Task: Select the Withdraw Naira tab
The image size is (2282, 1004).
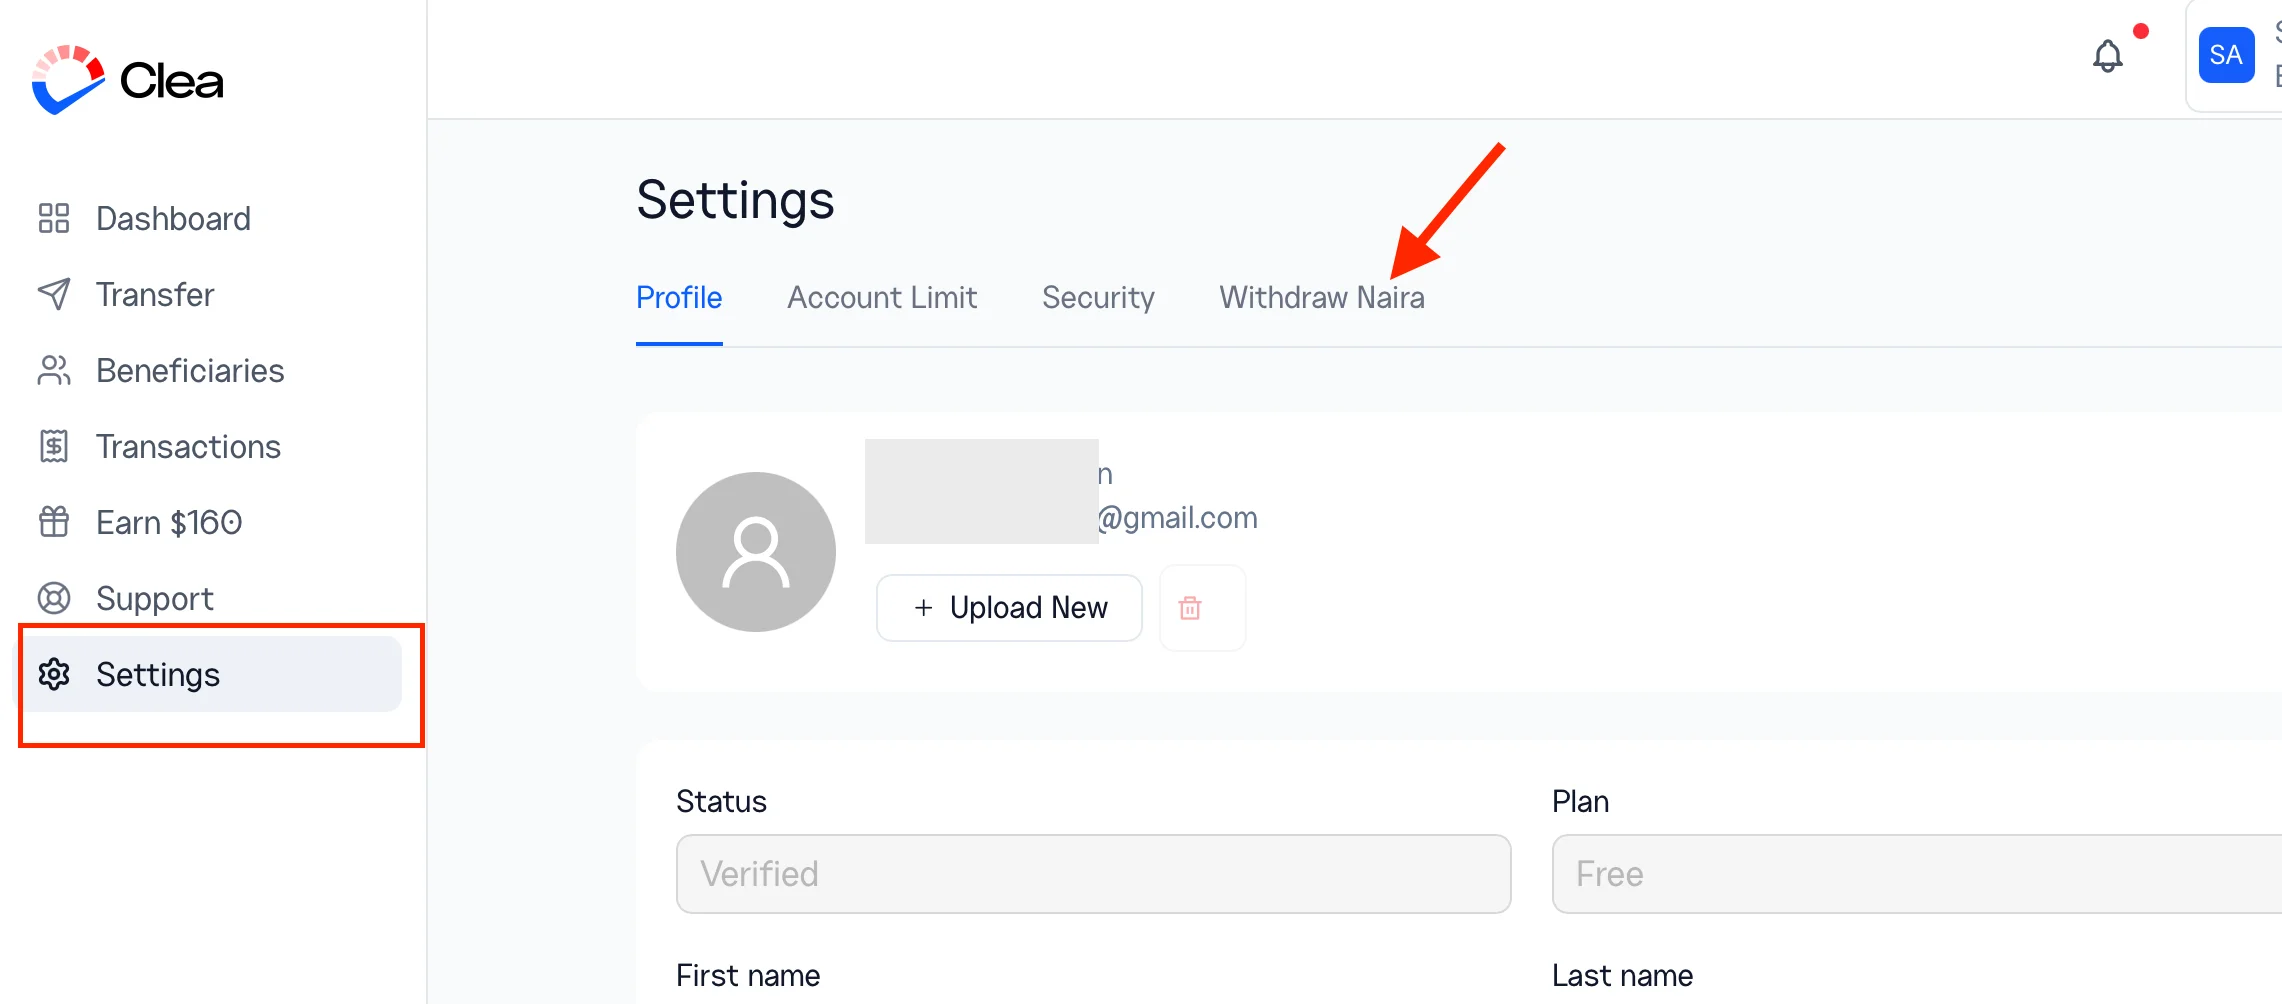Action: click(1322, 297)
